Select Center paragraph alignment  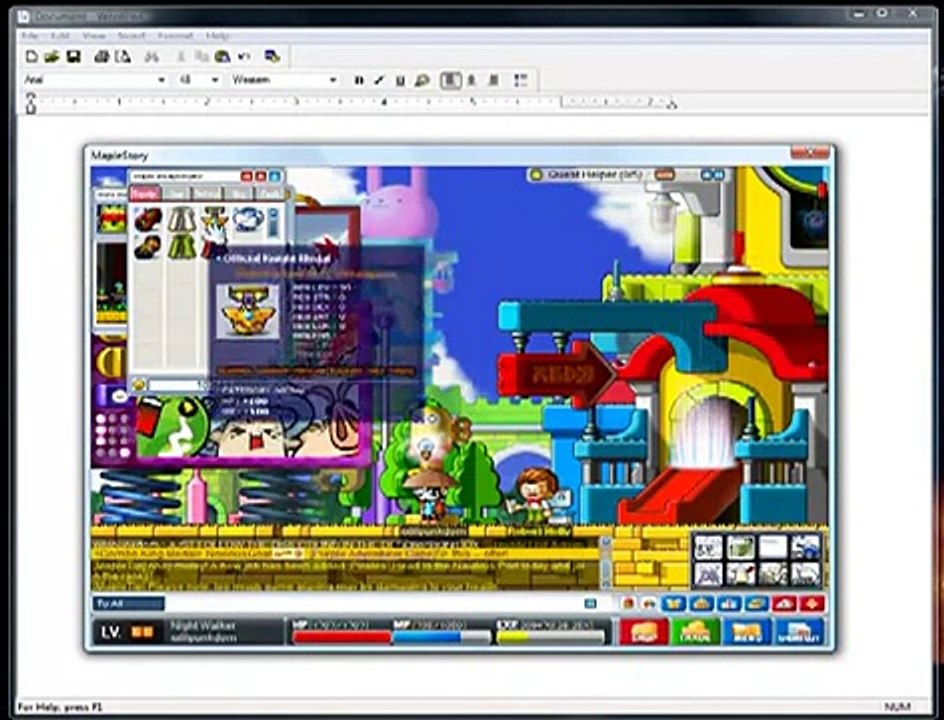472,80
